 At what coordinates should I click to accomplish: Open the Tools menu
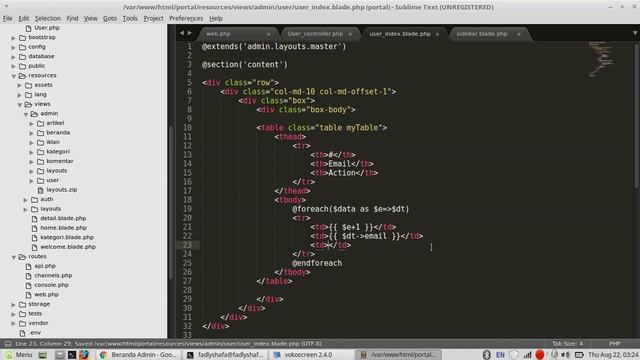coord(130,18)
